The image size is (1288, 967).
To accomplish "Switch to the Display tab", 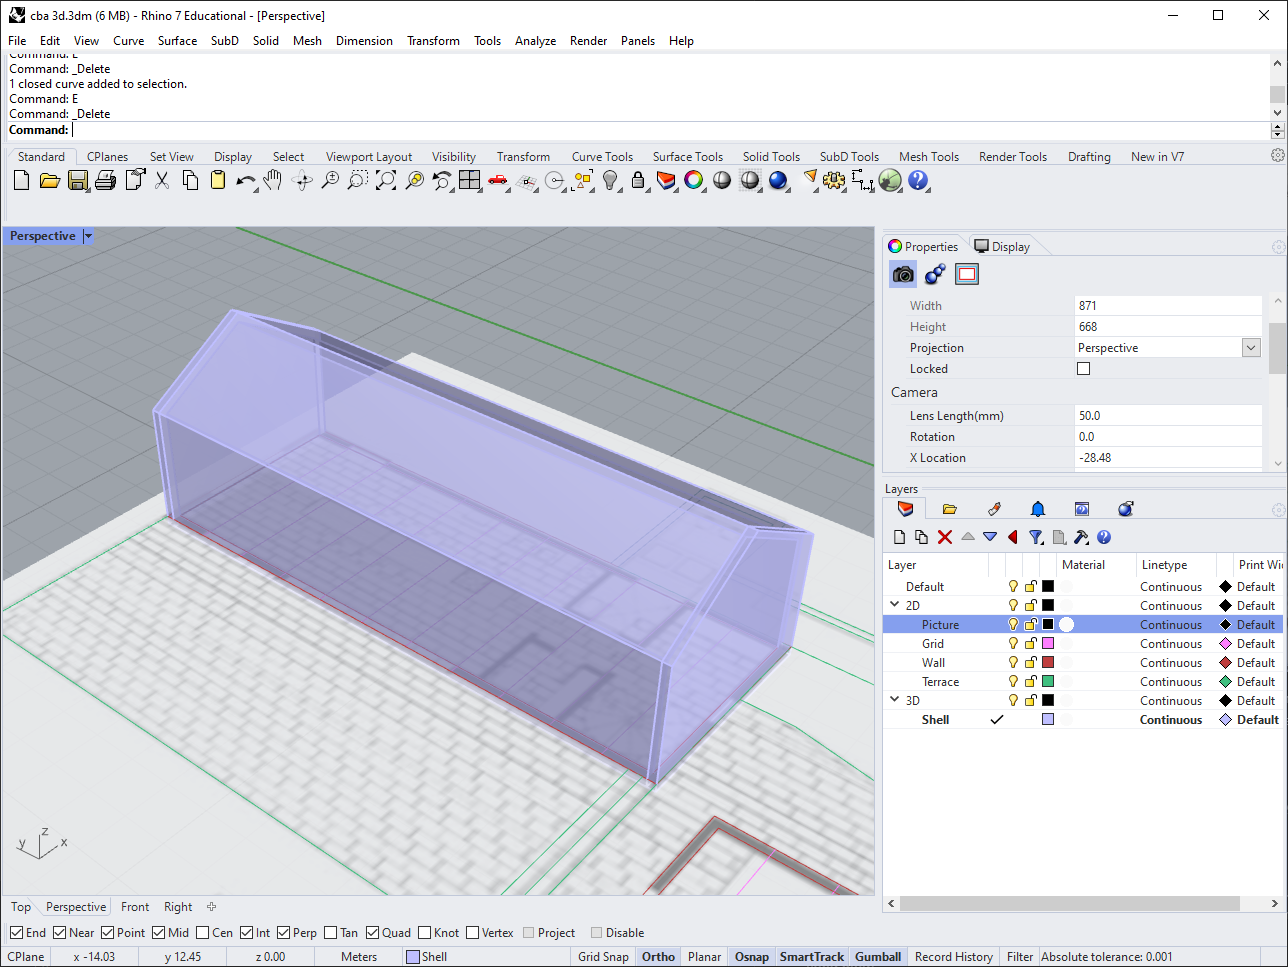I will [x=1002, y=246].
